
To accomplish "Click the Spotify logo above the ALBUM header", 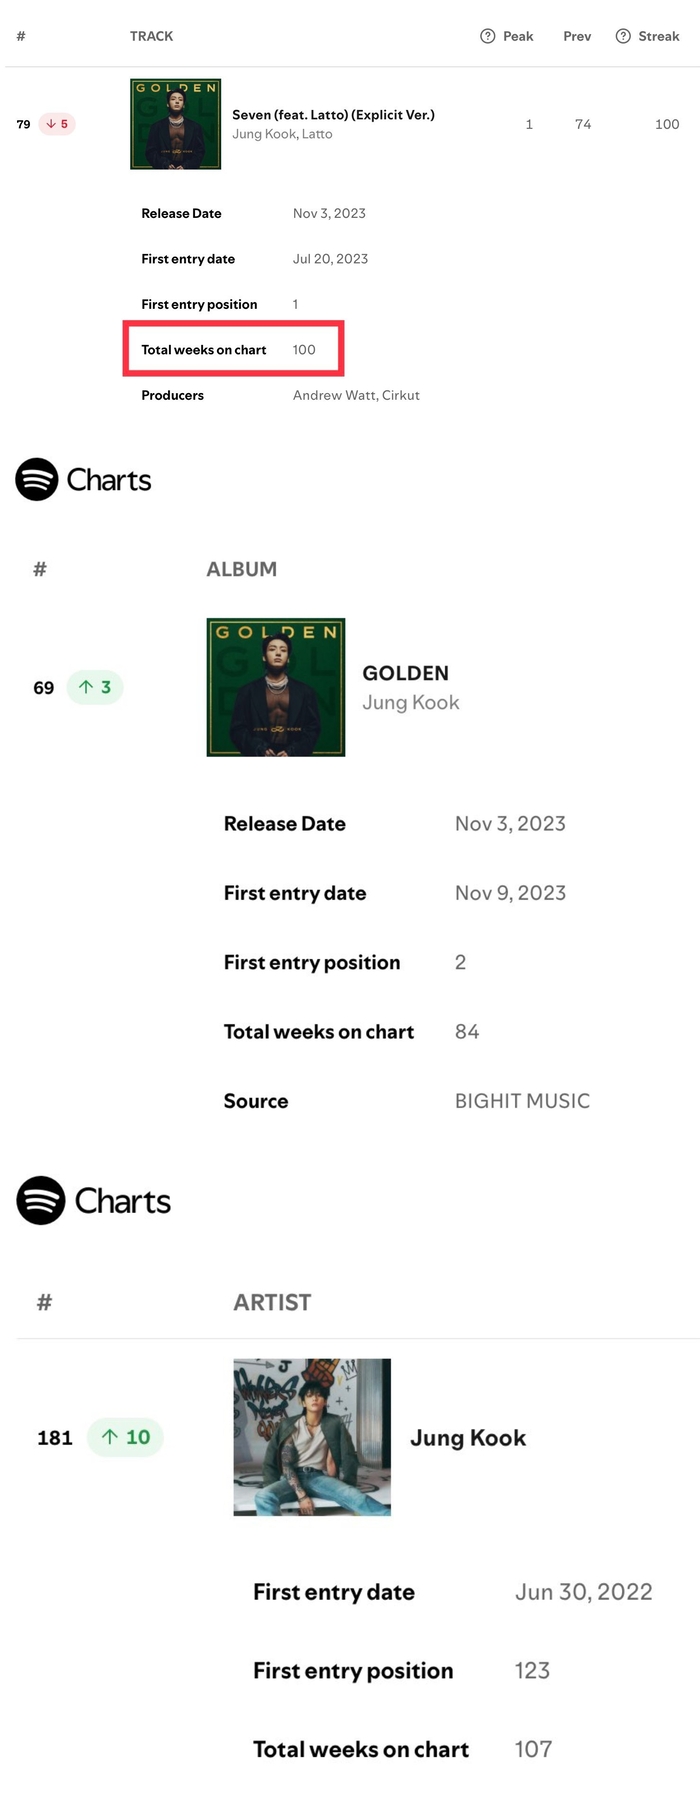I will coord(37,480).
